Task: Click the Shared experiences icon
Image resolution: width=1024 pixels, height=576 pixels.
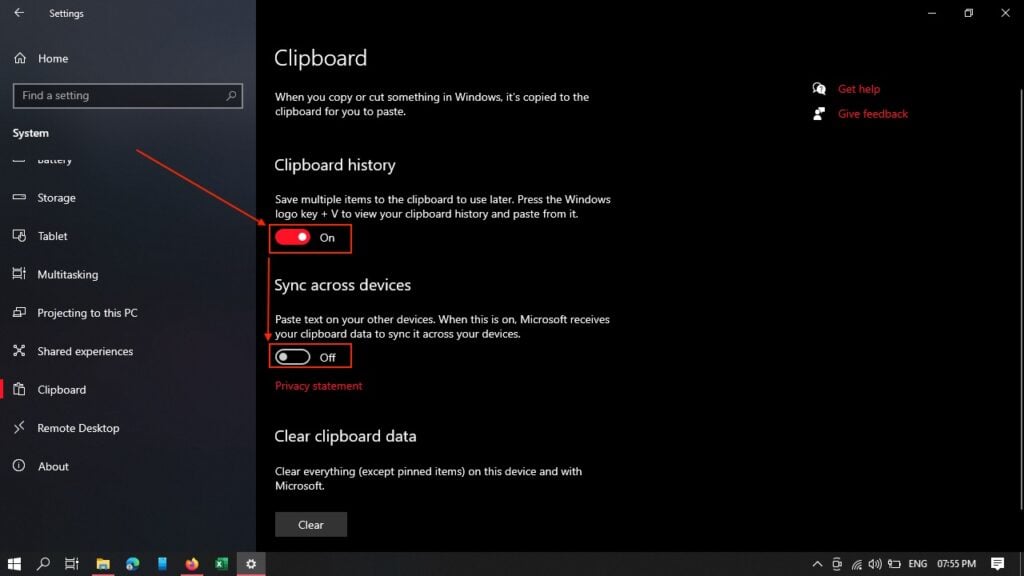Action: (18, 351)
